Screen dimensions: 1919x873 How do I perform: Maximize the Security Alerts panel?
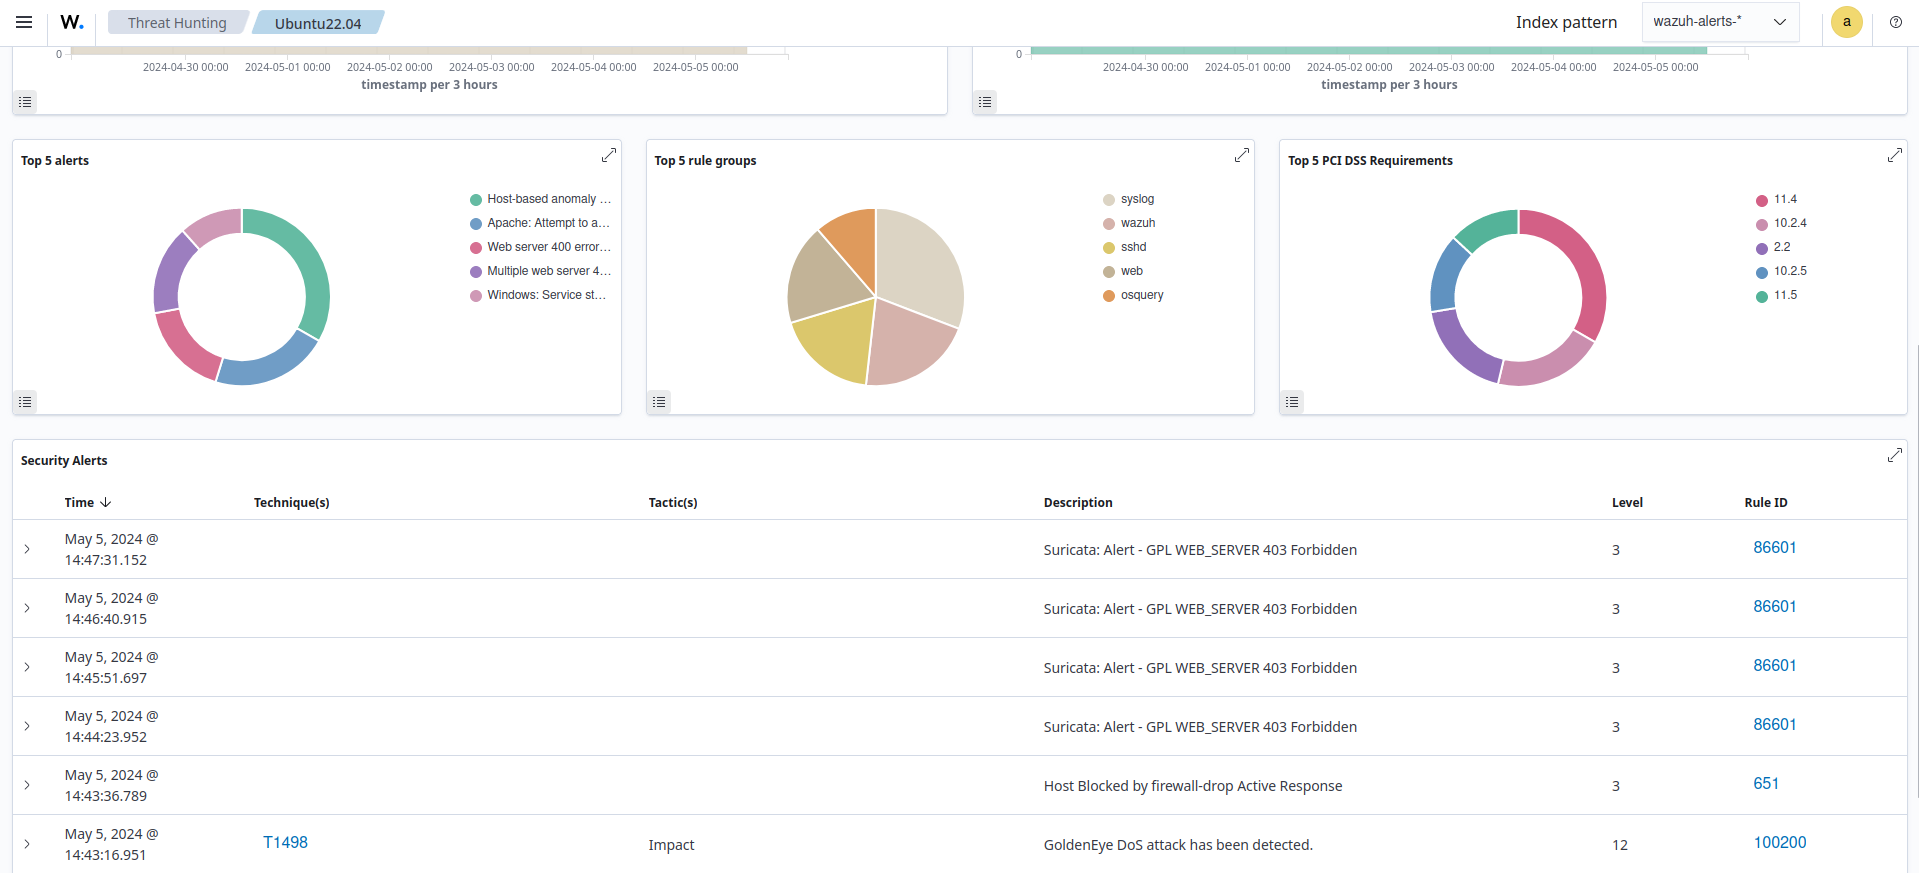pos(1894,455)
